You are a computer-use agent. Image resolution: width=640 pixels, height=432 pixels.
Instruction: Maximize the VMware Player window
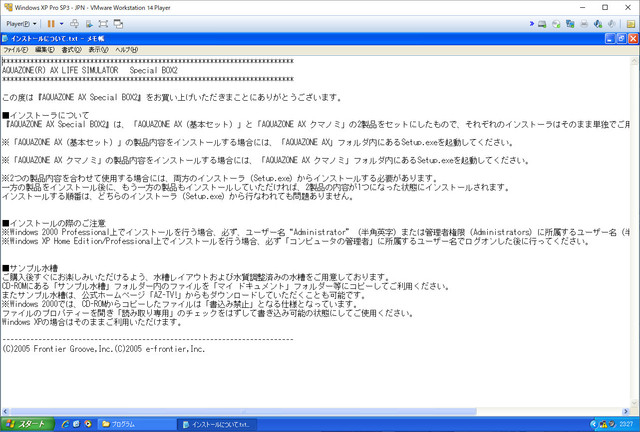[605, 7]
